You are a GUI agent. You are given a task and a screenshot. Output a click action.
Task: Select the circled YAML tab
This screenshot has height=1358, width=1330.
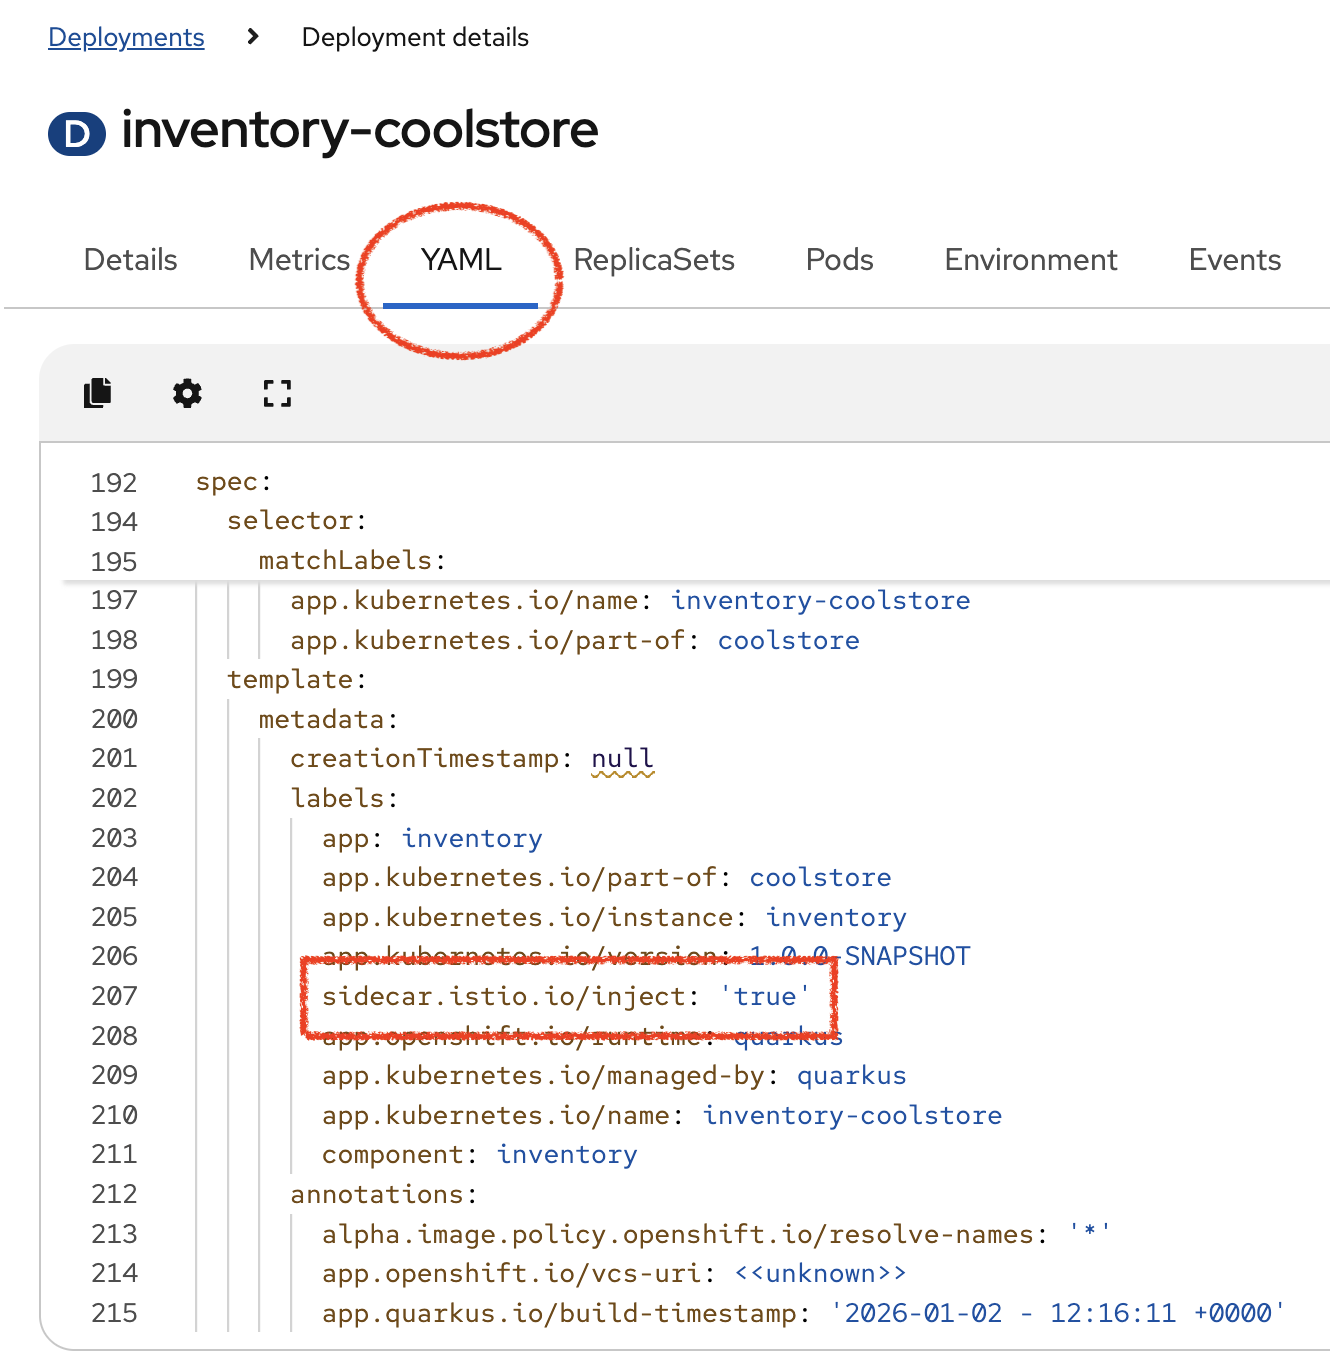click(460, 260)
